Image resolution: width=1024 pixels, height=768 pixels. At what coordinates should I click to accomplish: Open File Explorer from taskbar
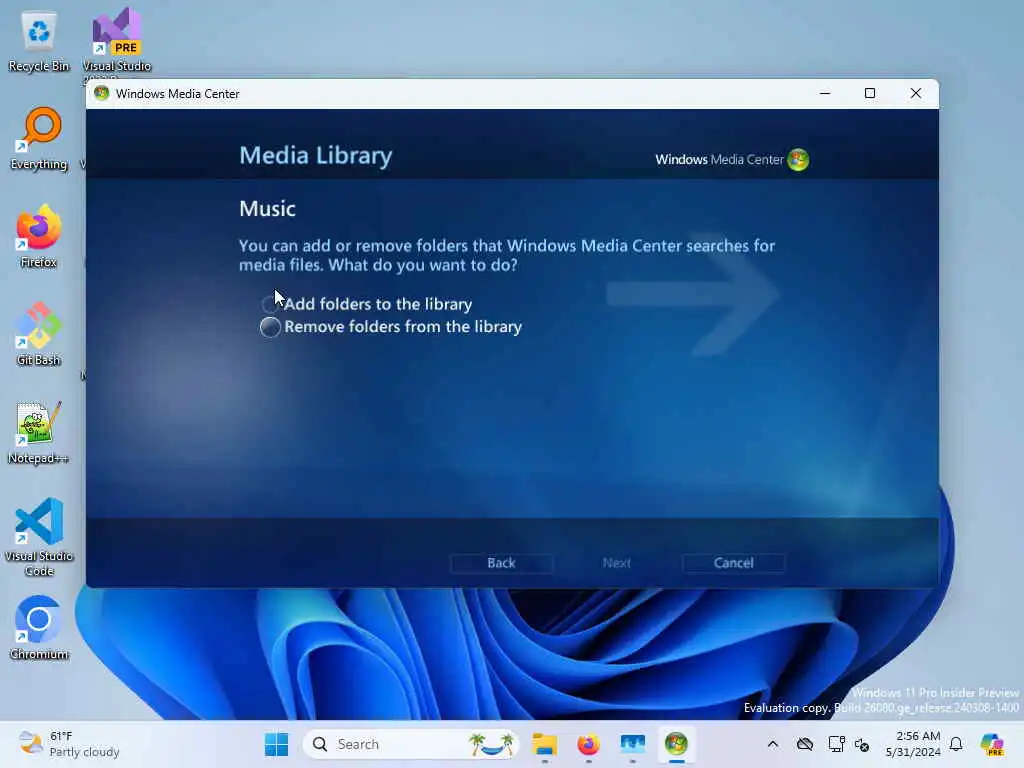pyautogui.click(x=545, y=744)
